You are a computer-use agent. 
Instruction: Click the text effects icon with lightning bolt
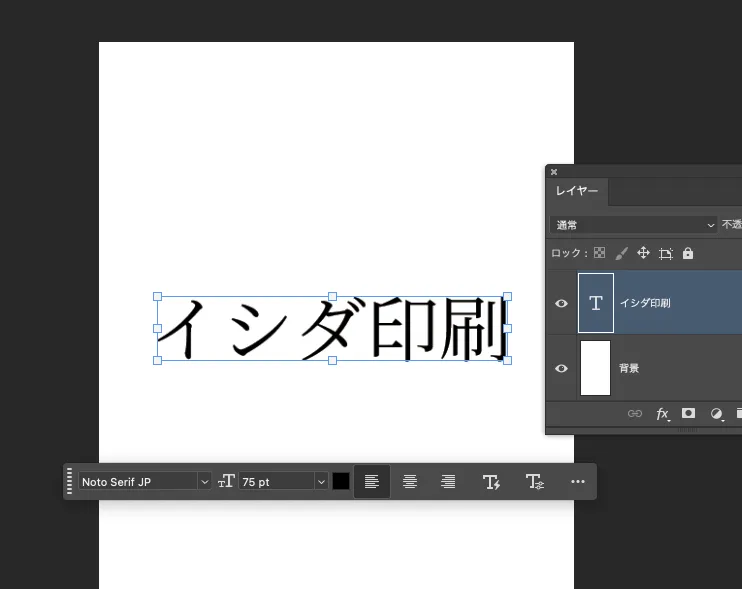pos(491,482)
